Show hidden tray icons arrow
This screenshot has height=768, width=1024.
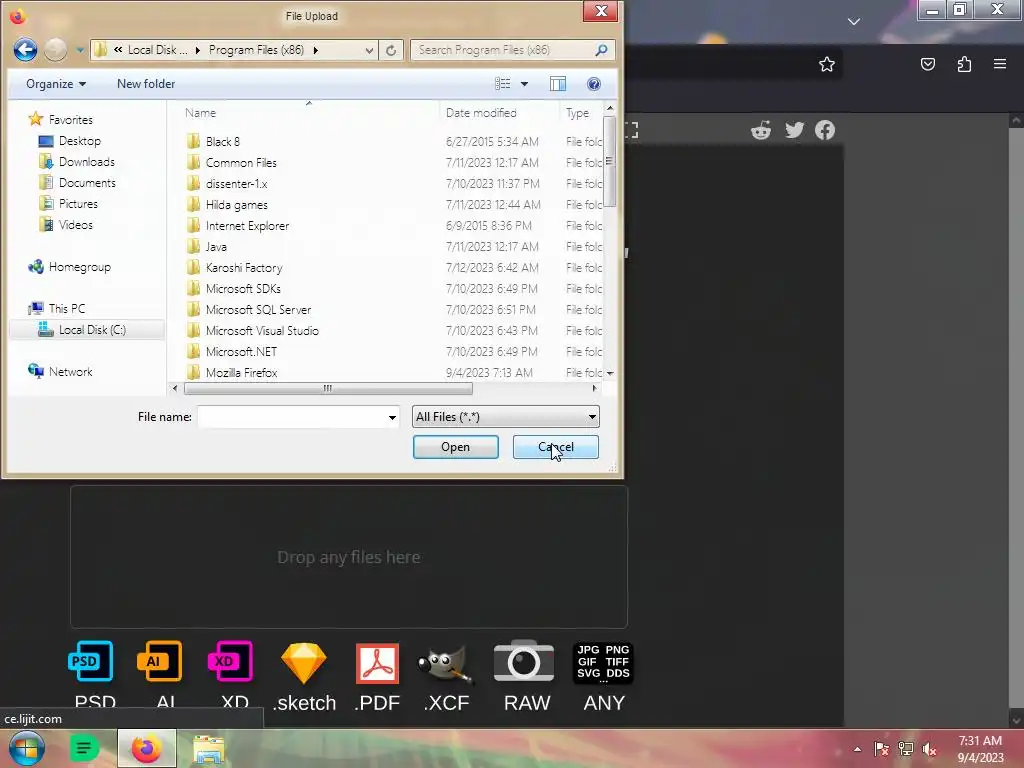click(857, 749)
